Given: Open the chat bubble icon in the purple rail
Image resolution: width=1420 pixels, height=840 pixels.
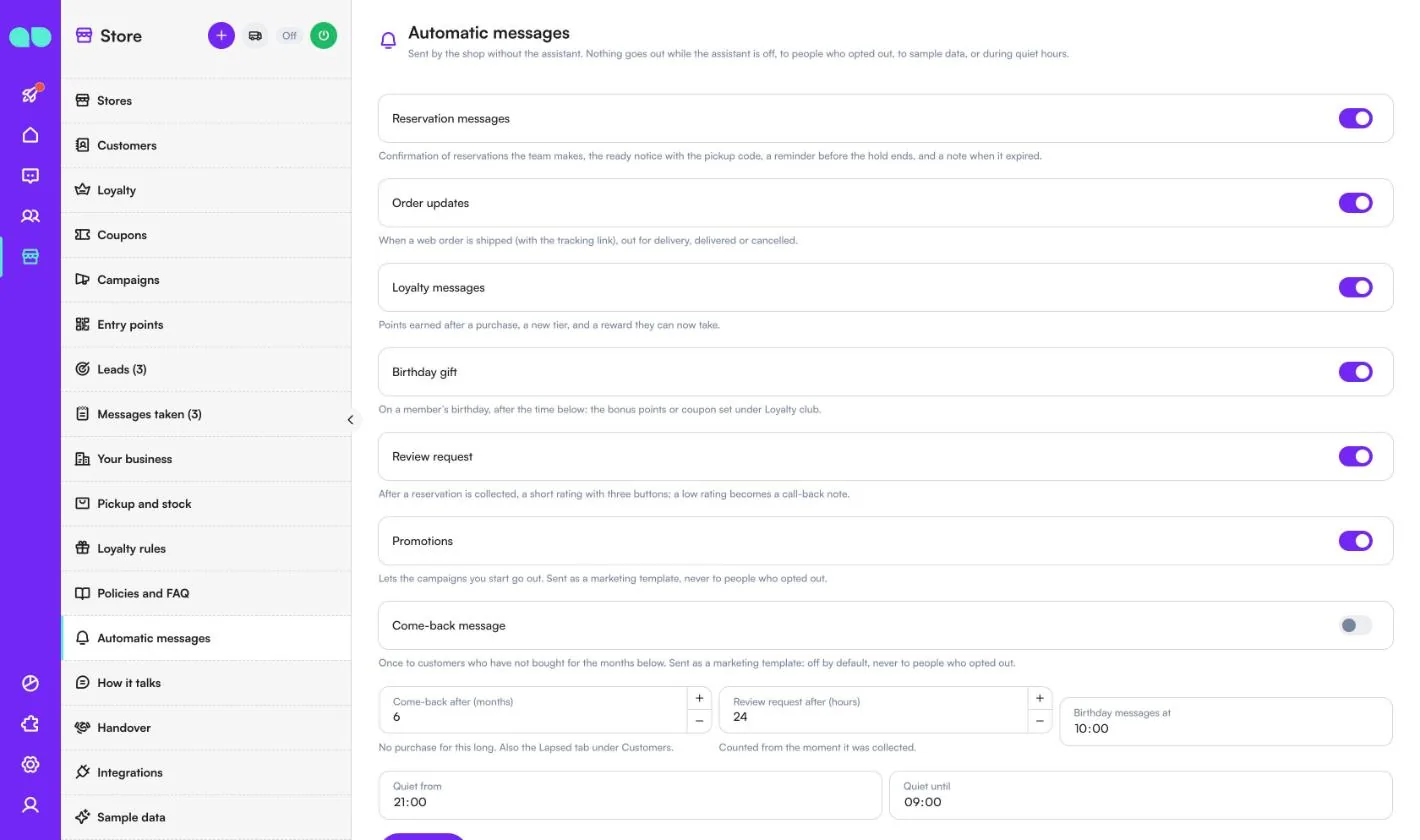Looking at the screenshot, I should tap(30, 176).
